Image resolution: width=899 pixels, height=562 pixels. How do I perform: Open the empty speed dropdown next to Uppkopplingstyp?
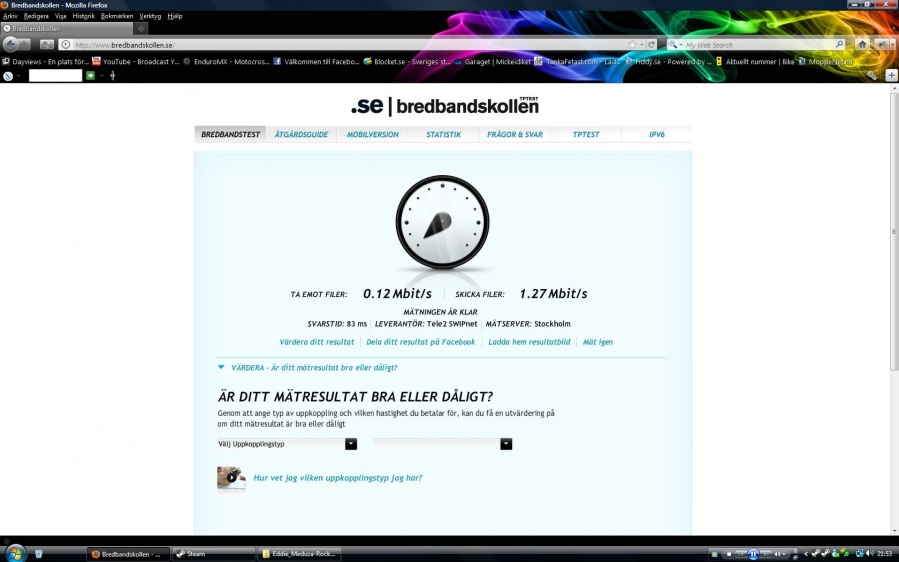tap(443, 444)
